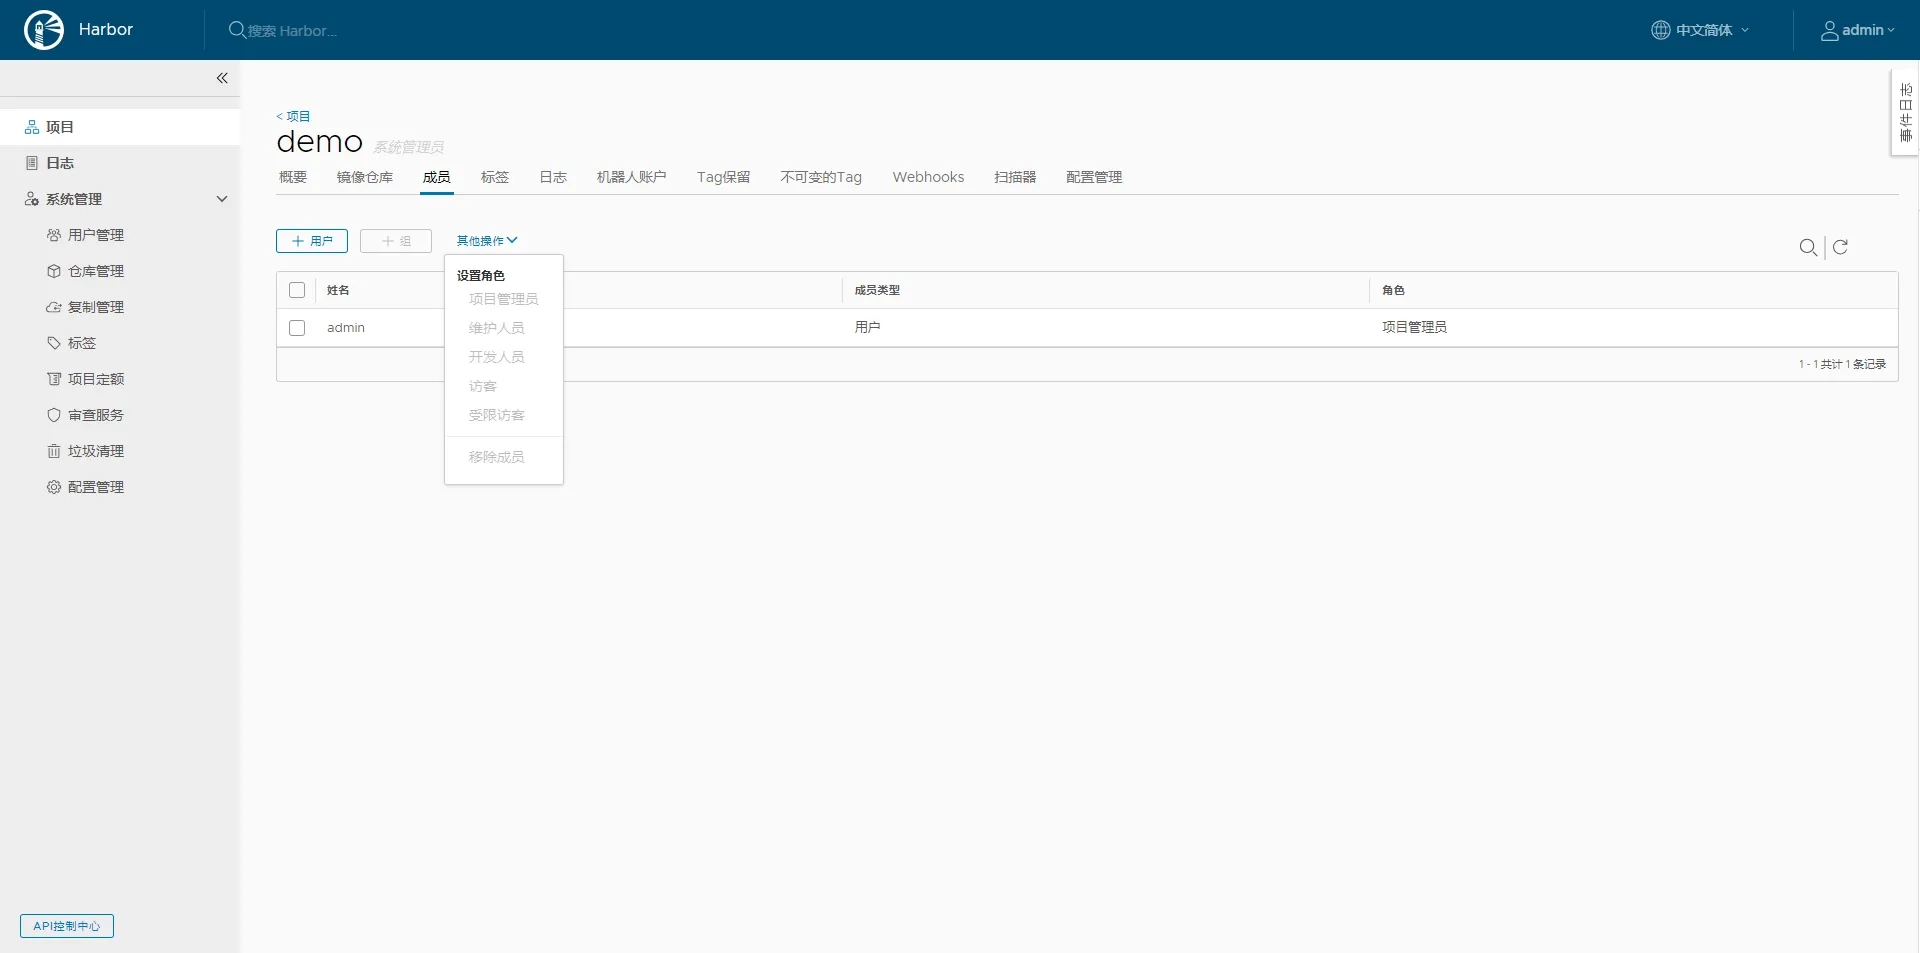
Task: Click the 项目管理员 role cell in table
Action: click(x=1414, y=327)
